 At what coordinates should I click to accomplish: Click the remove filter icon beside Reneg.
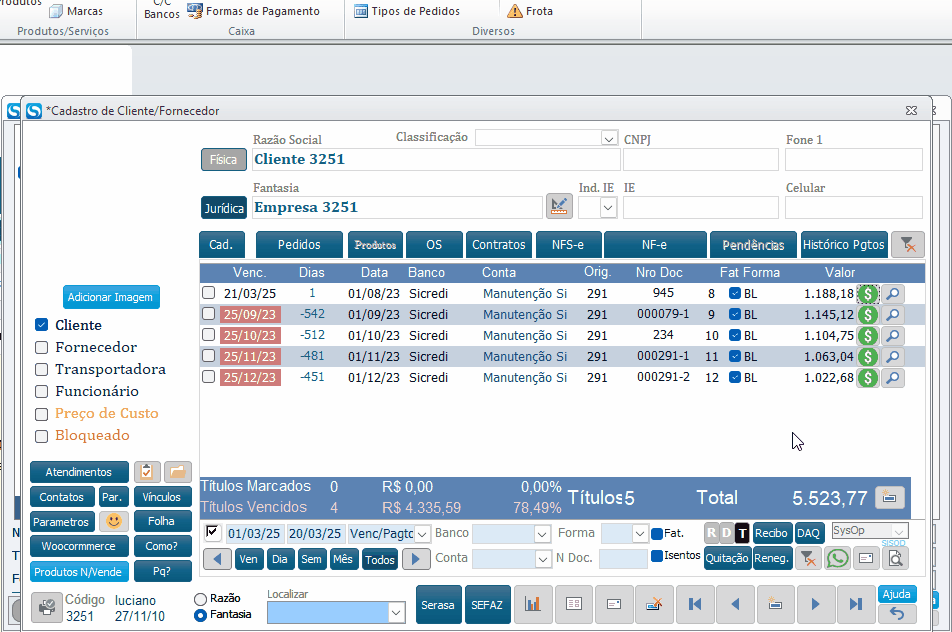[808, 558]
